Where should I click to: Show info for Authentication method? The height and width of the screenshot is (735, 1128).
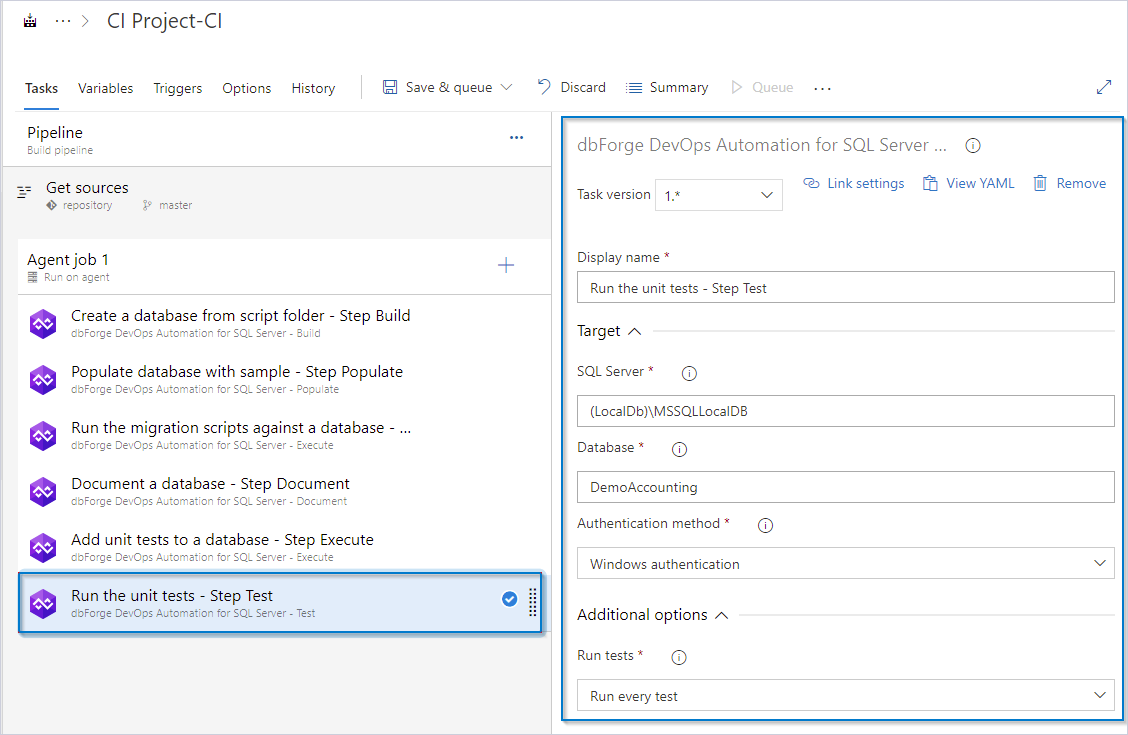click(x=765, y=525)
